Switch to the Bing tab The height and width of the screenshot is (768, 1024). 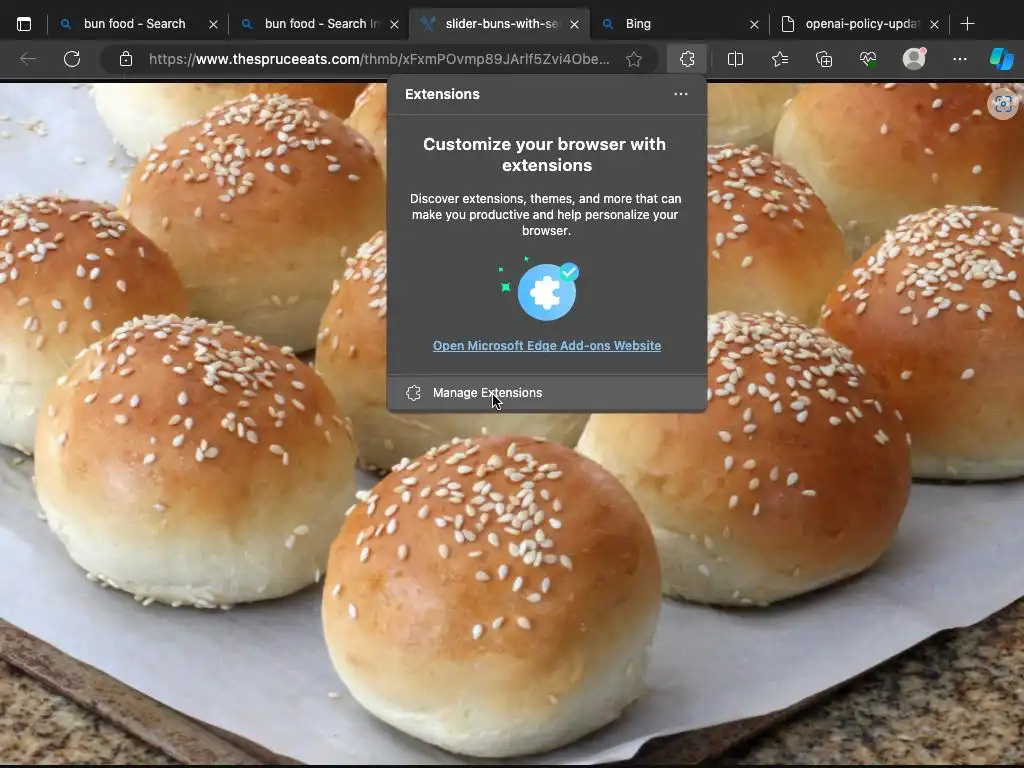(680, 24)
